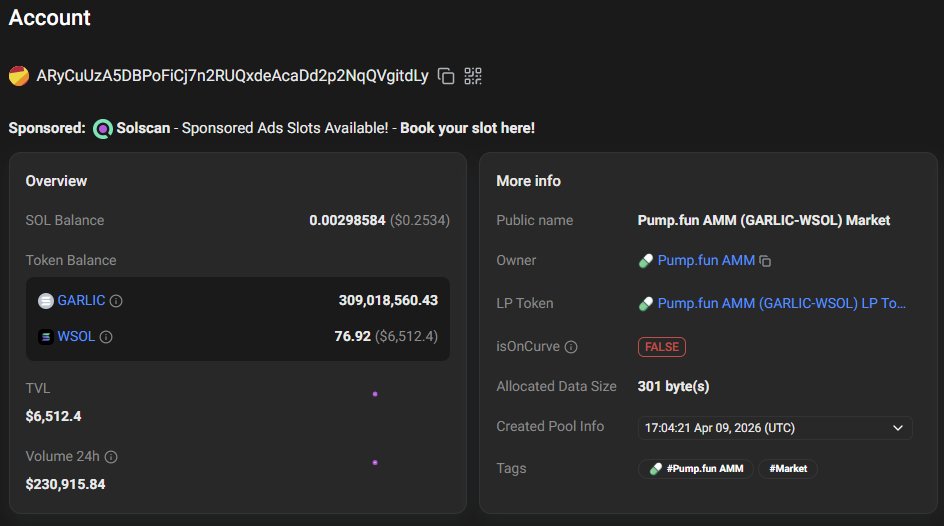
Task: Copy the Owner address
Action: point(765,261)
